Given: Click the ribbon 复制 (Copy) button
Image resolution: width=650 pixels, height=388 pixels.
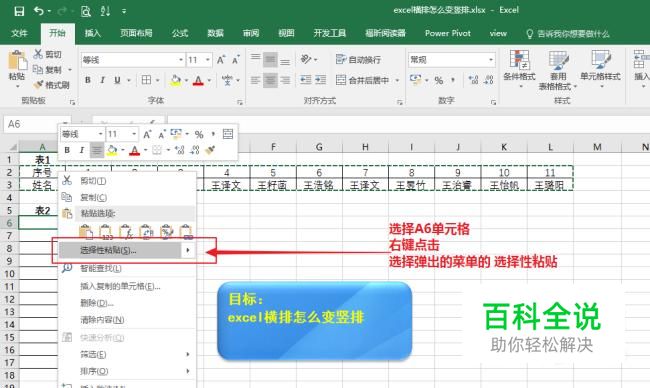Looking at the screenshot, I should click(x=47, y=70).
